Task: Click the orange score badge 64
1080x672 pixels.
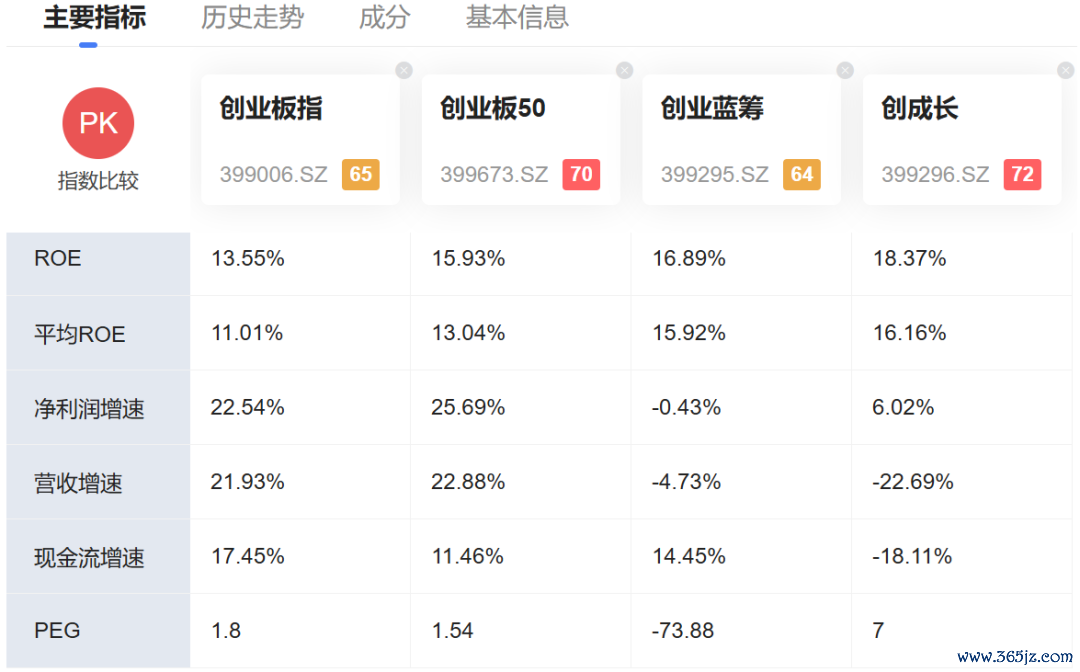Action: pyautogui.click(x=802, y=174)
